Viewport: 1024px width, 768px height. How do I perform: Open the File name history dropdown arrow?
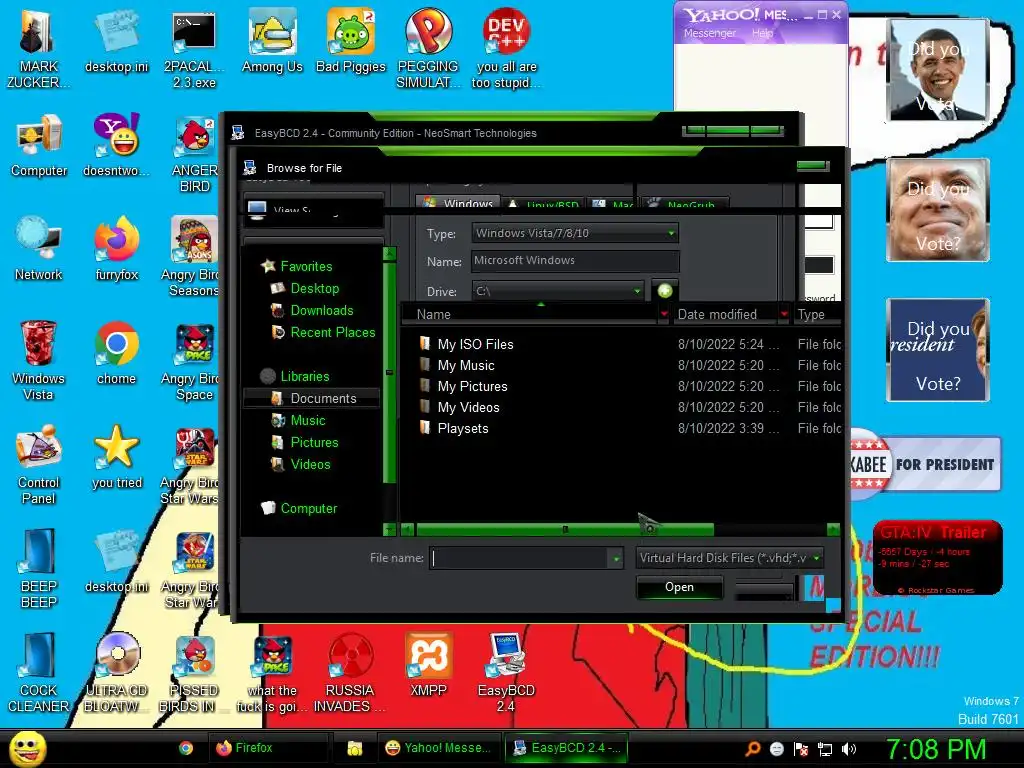coord(616,558)
